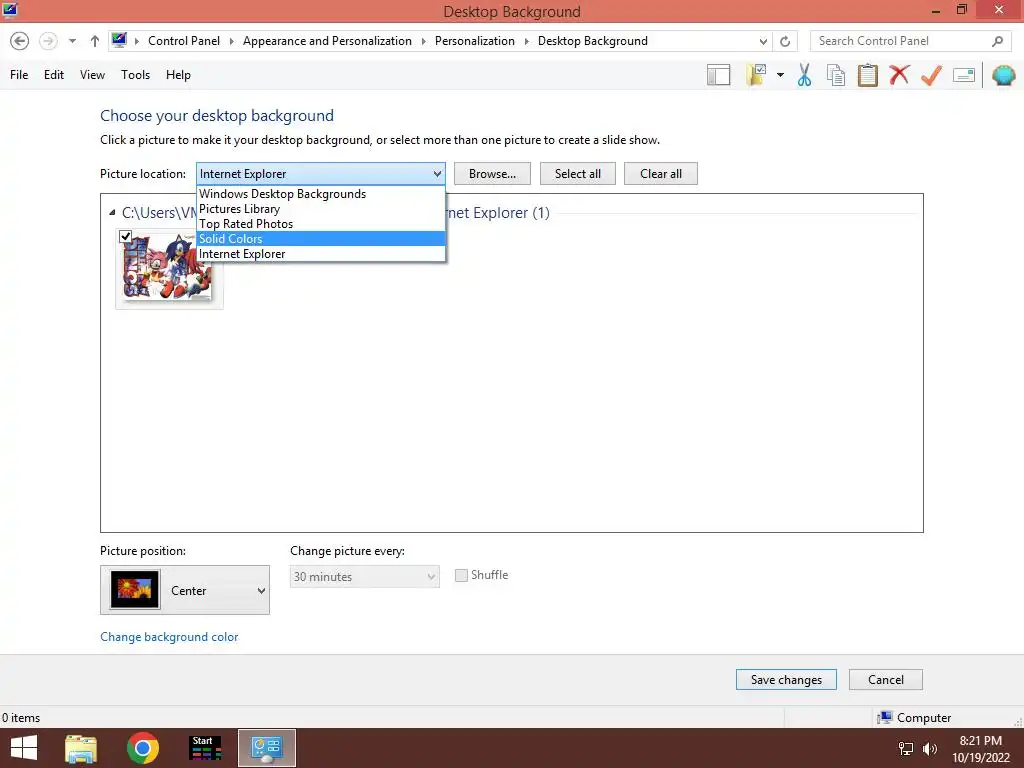Click the Properties toolbar icon
Viewport: 1024px width, 768px height.
click(964, 75)
